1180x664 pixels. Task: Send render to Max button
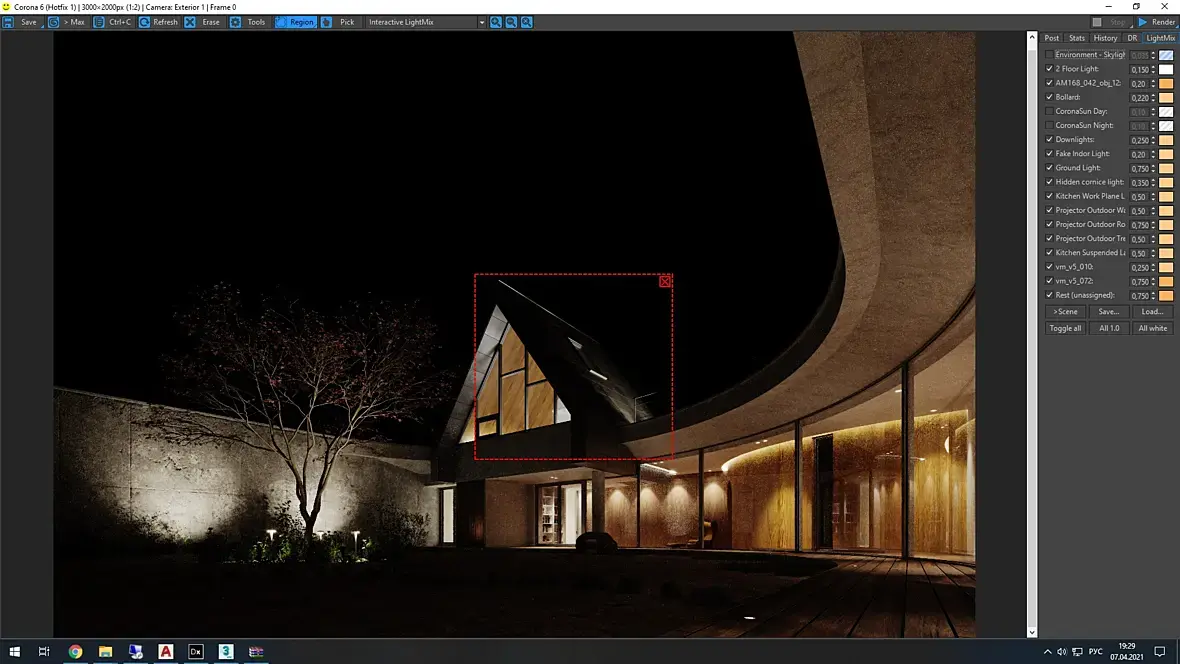(x=67, y=22)
